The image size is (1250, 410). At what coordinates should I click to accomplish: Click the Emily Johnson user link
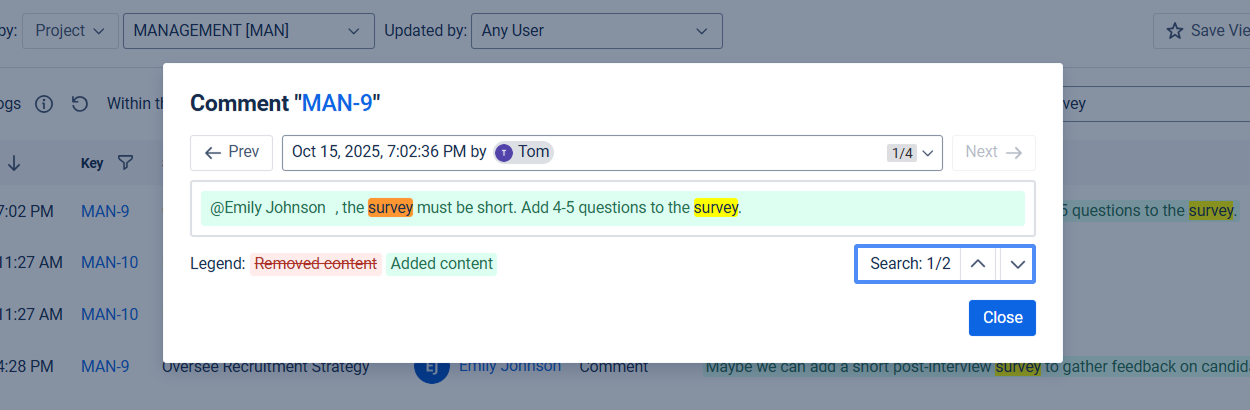510,366
